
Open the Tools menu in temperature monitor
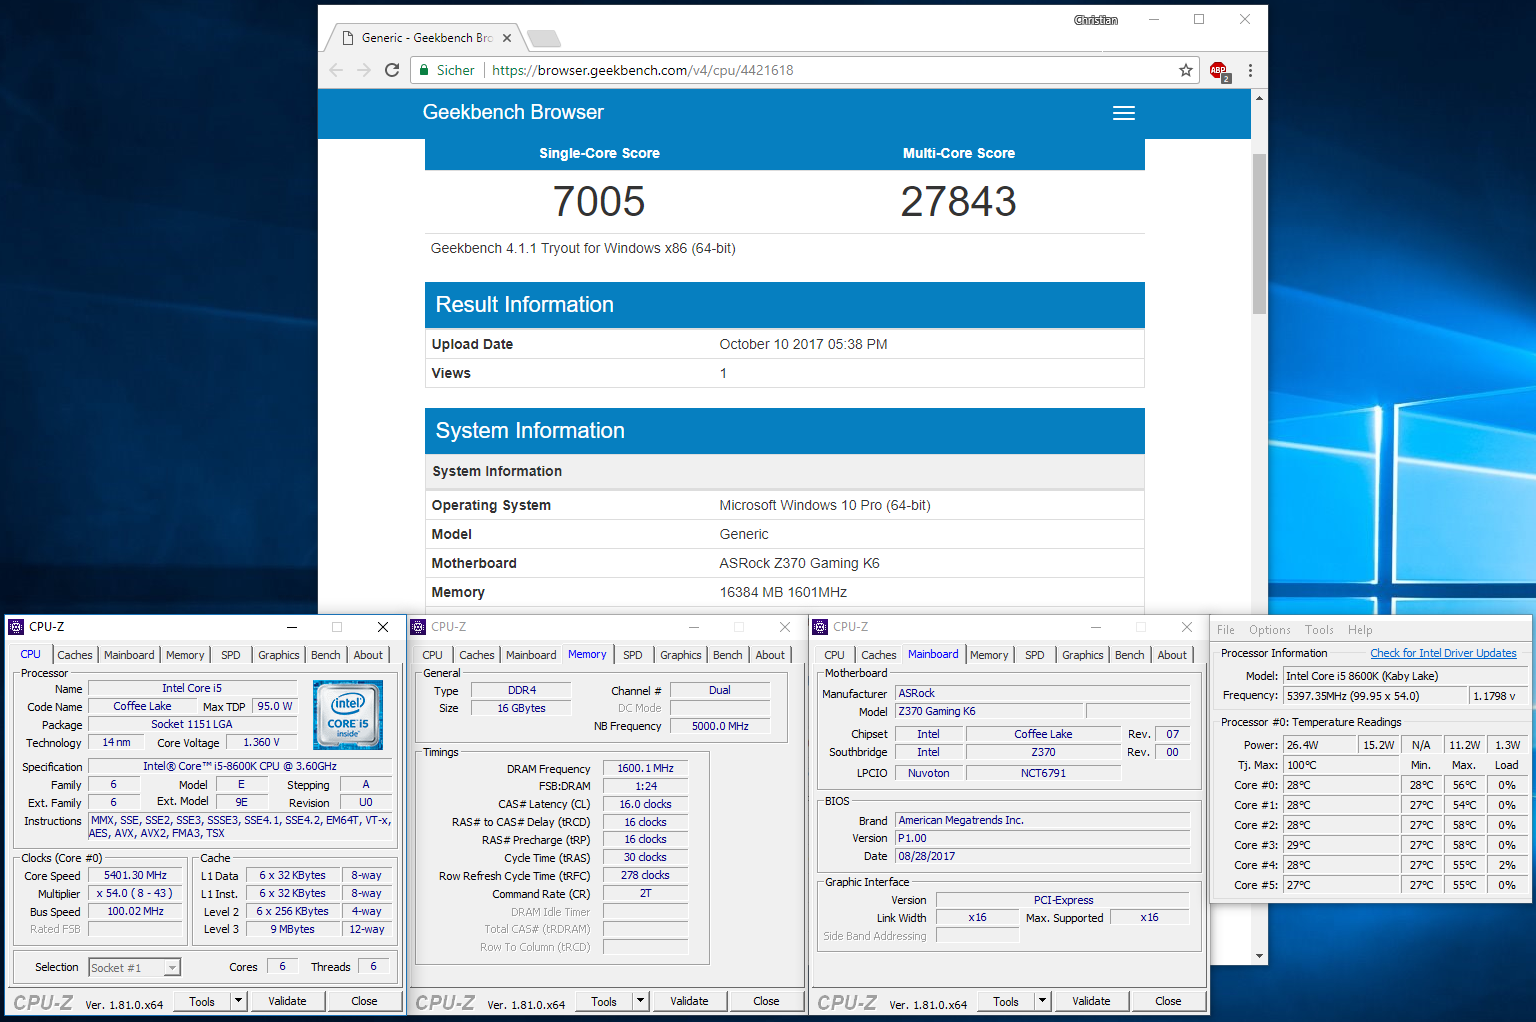pos(1319,630)
